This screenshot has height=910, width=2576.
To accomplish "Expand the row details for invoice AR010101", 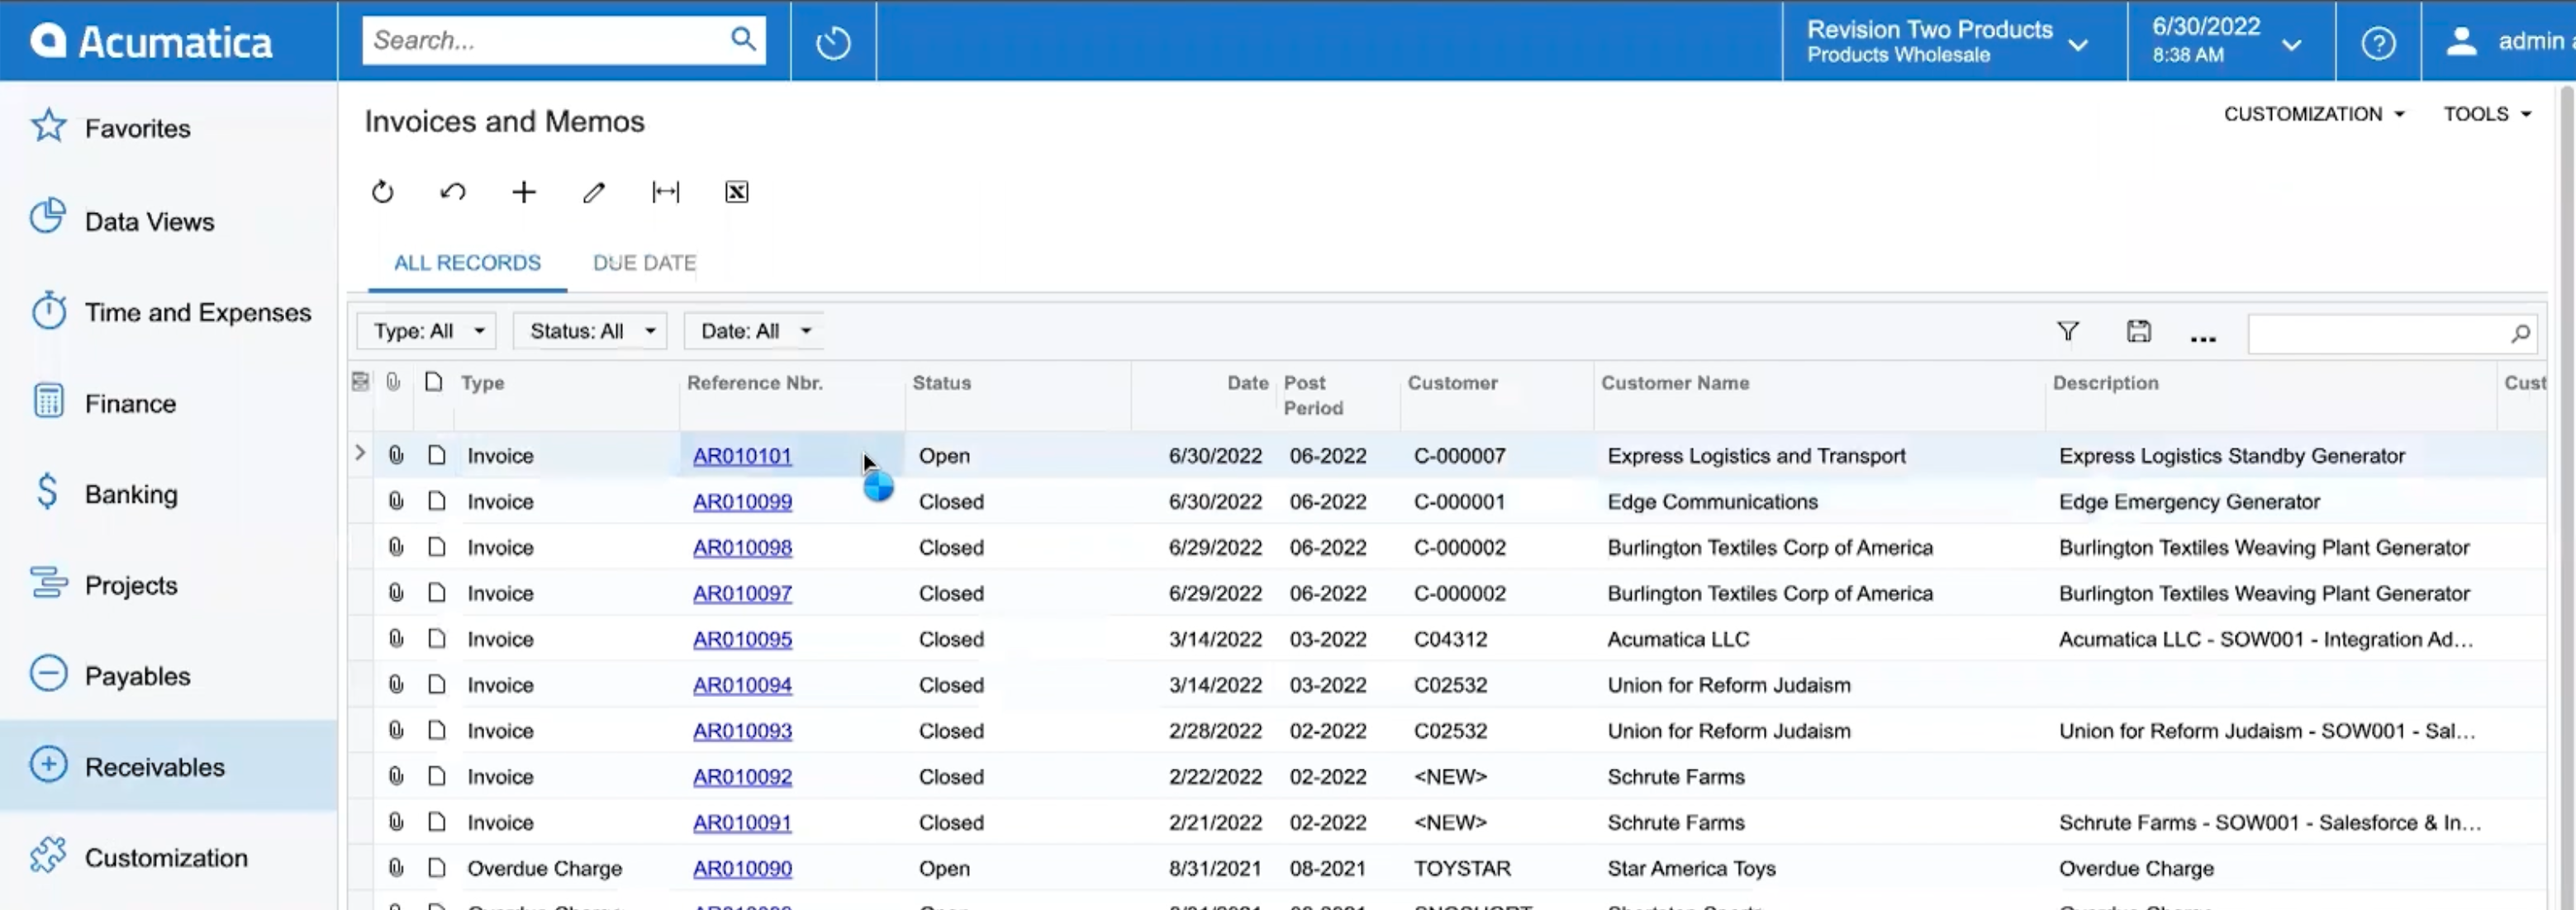I will pyautogui.click(x=360, y=453).
